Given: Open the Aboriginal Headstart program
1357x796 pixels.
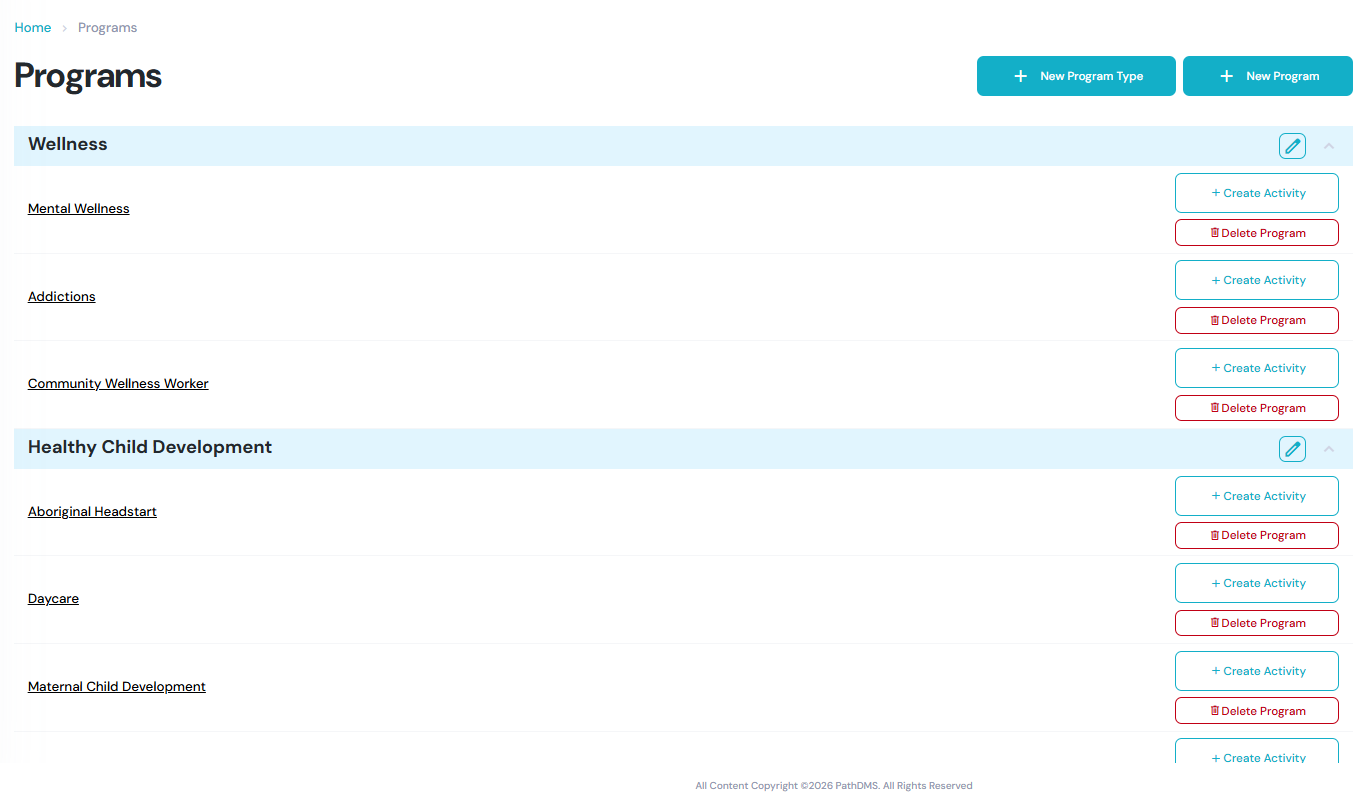Looking at the screenshot, I should coord(92,512).
